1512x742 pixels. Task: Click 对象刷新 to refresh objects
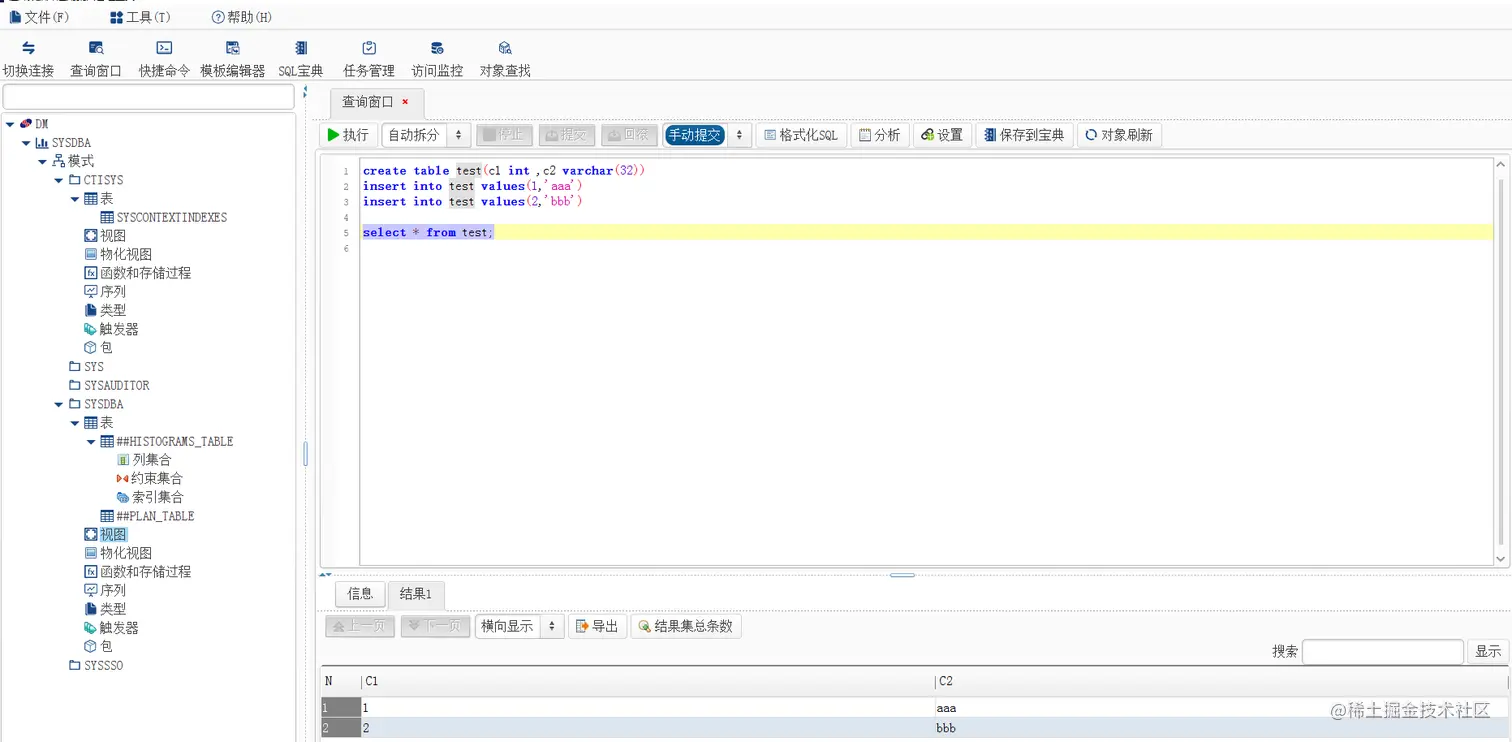pyautogui.click(x=1119, y=135)
